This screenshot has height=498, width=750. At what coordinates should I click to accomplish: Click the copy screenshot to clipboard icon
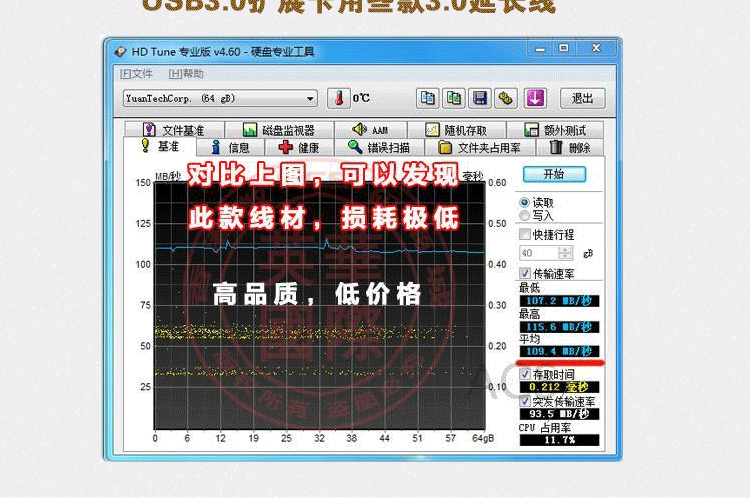pyautogui.click(x=453, y=98)
